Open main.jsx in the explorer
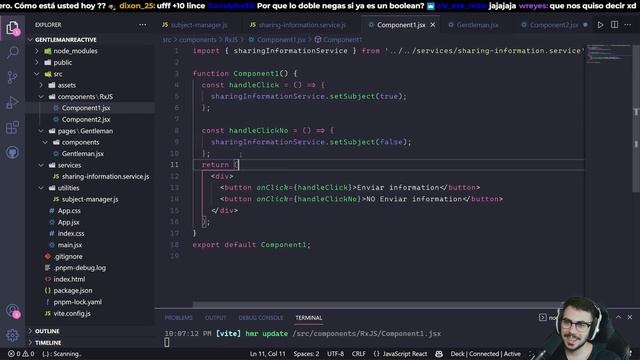This screenshot has width=640, height=360. pyautogui.click(x=69, y=245)
